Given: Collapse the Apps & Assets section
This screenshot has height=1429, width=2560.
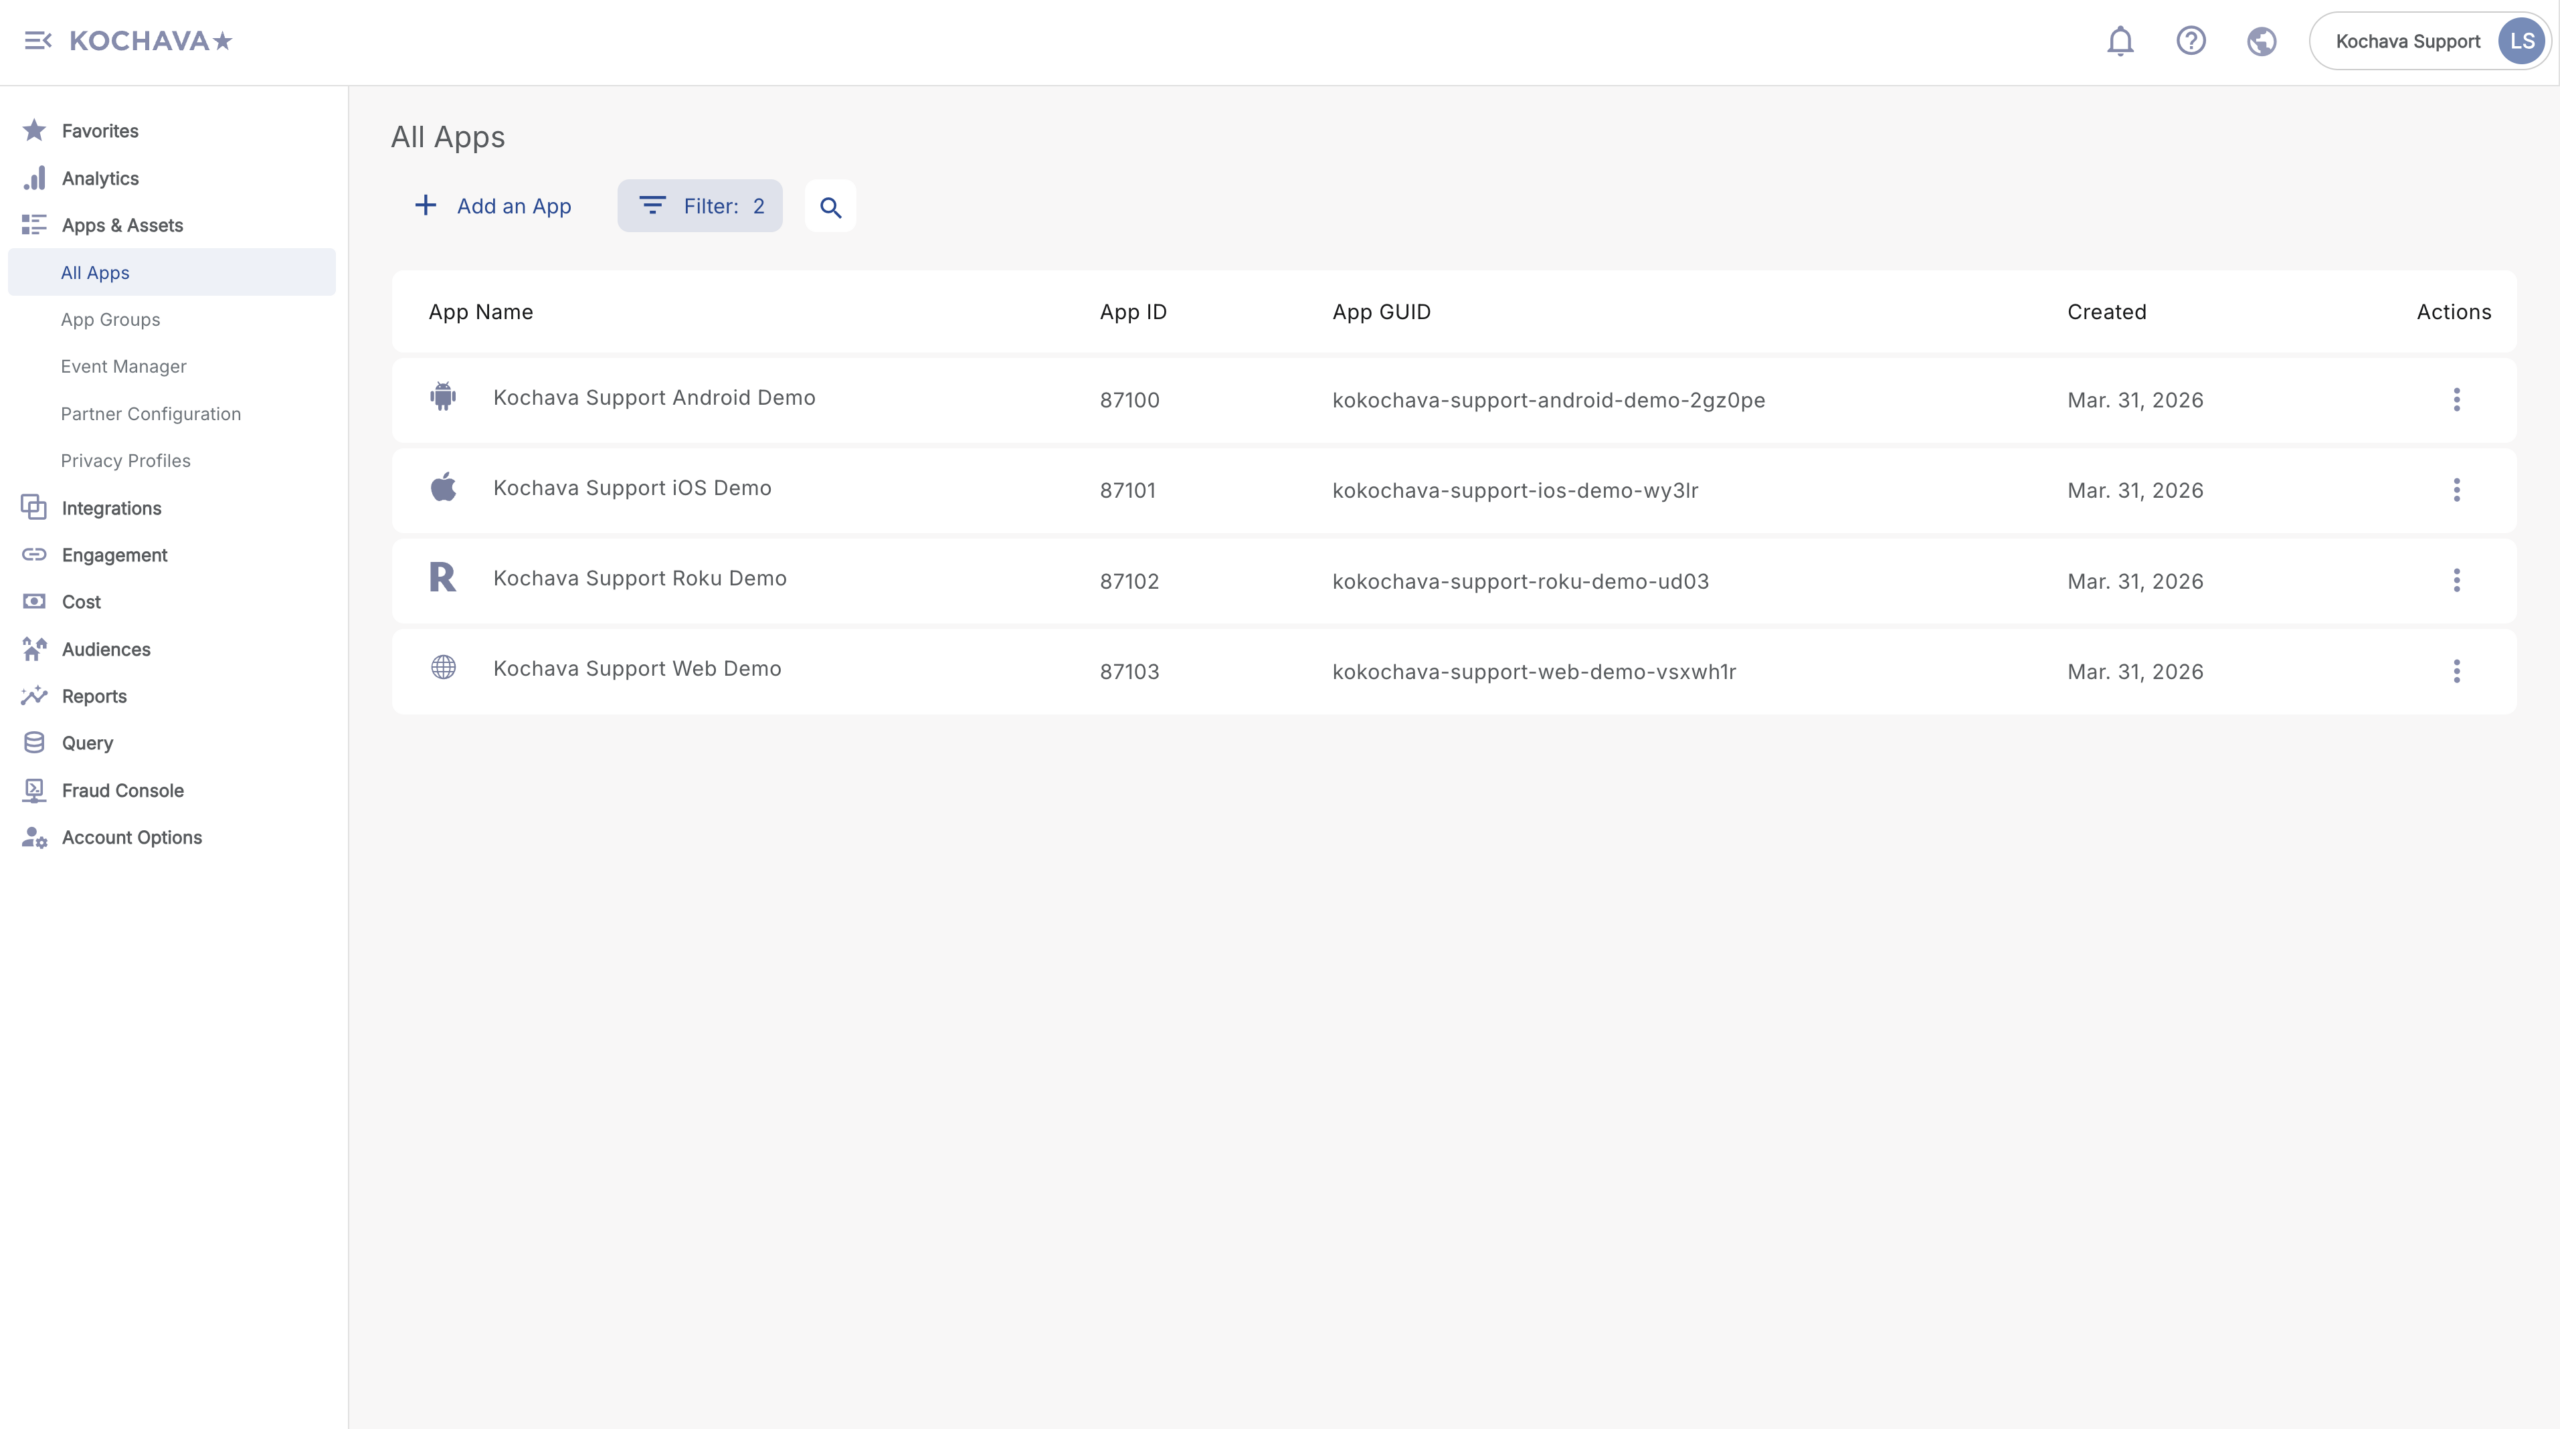Looking at the screenshot, I should point(122,225).
